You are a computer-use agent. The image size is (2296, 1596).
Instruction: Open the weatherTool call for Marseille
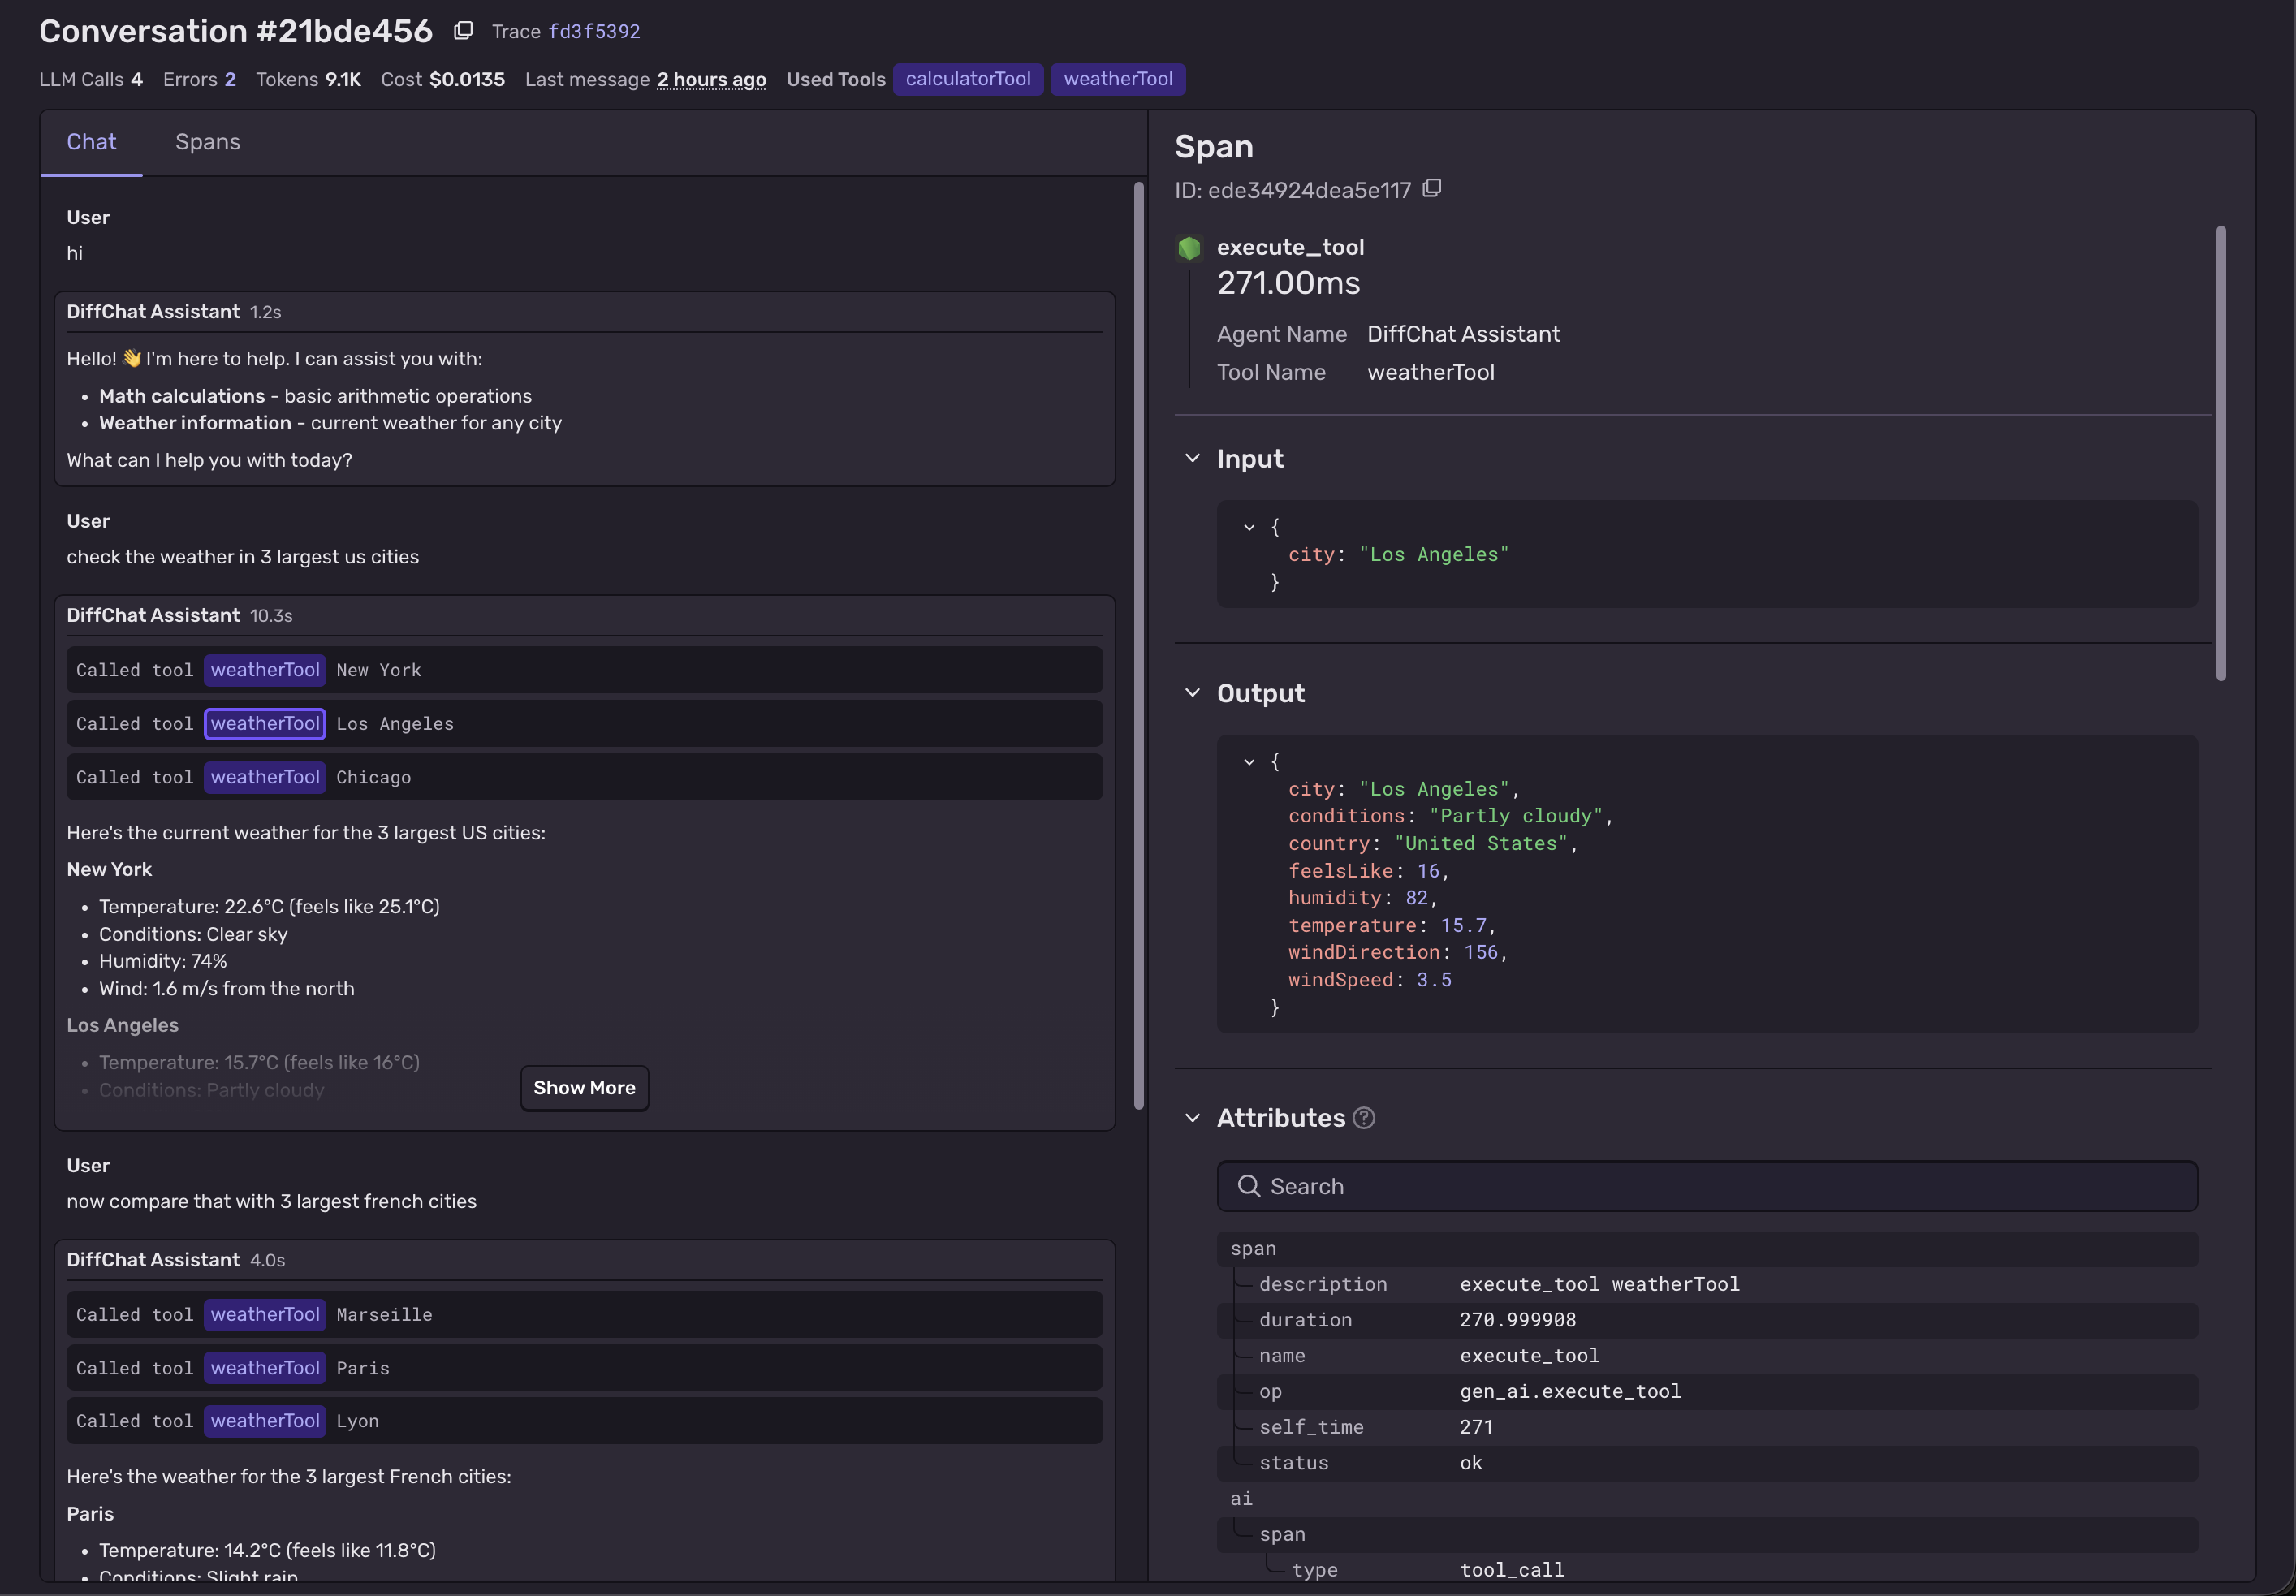(x=264, y=1314)
